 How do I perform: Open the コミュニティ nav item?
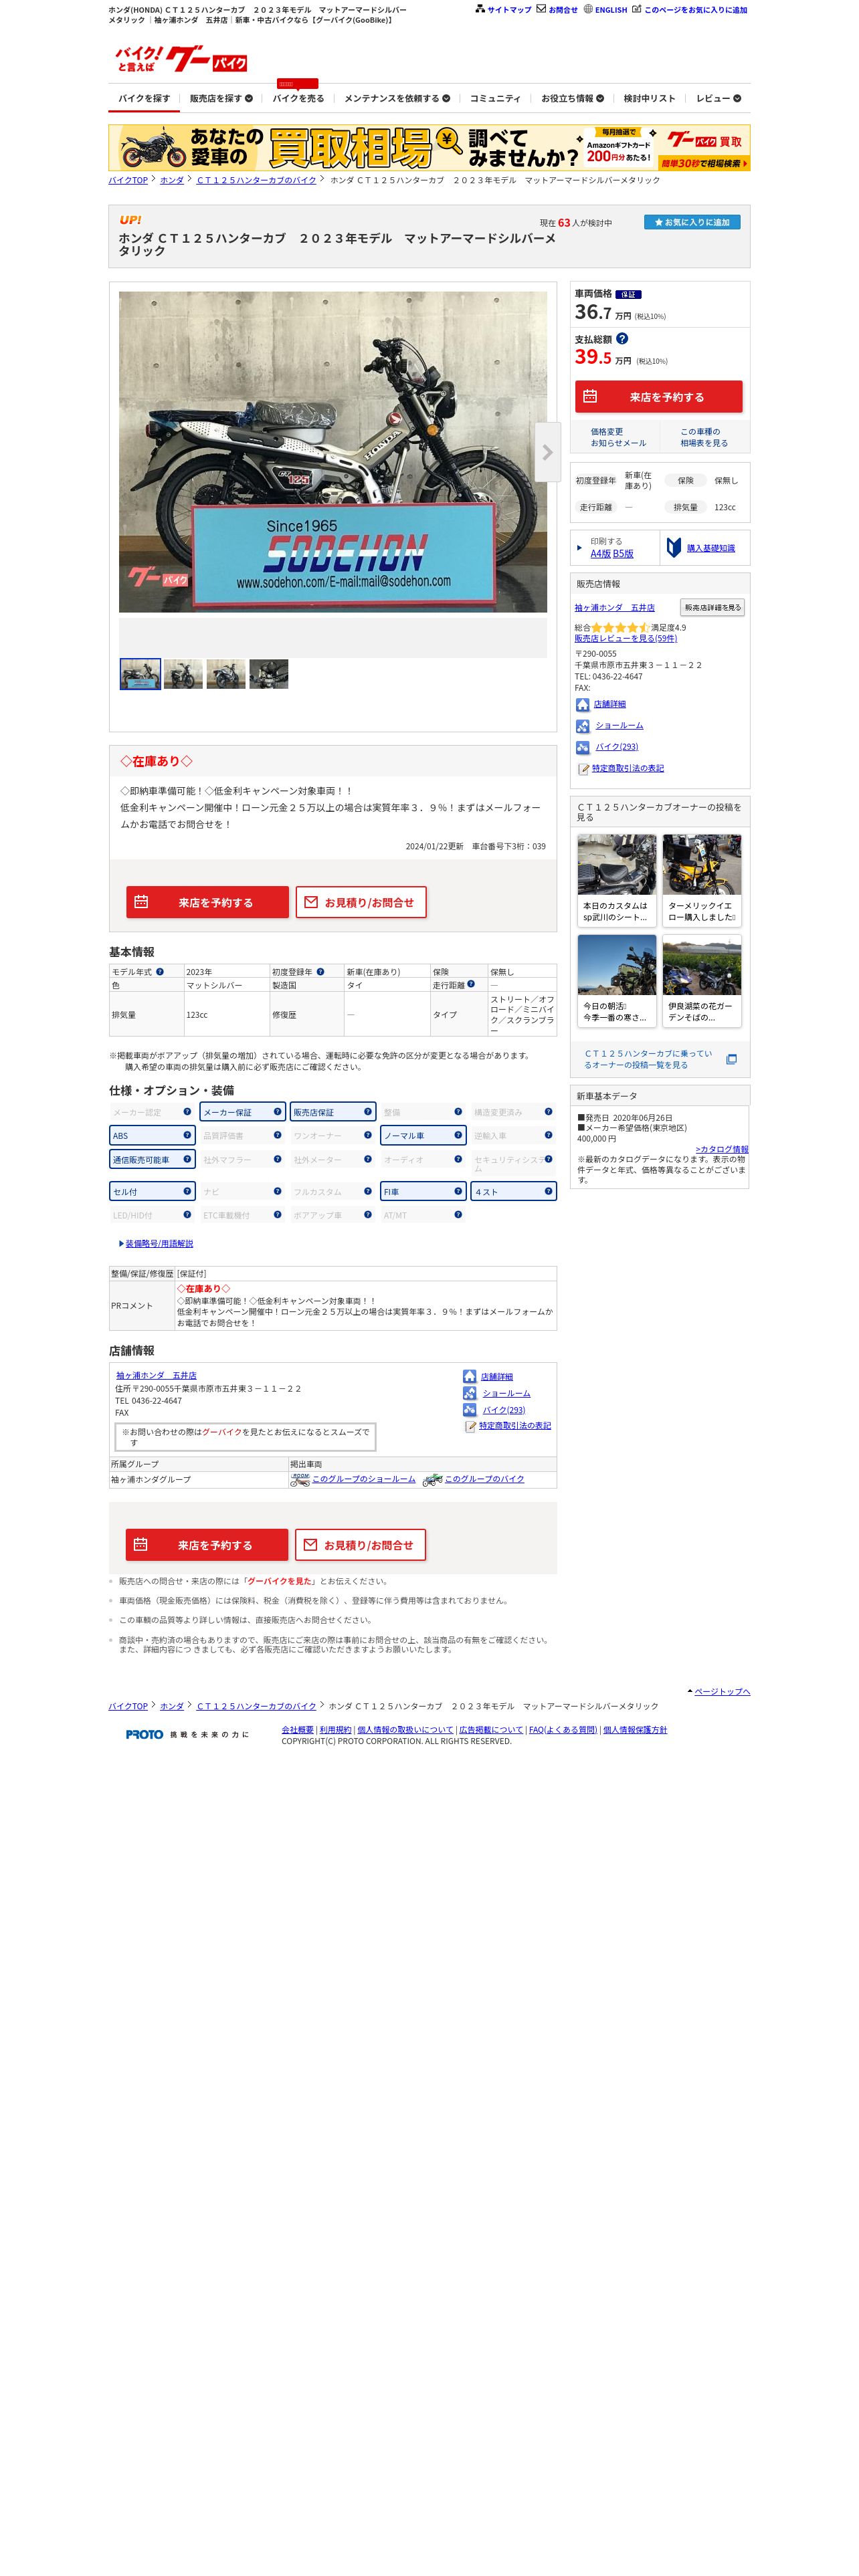point(495,99)
